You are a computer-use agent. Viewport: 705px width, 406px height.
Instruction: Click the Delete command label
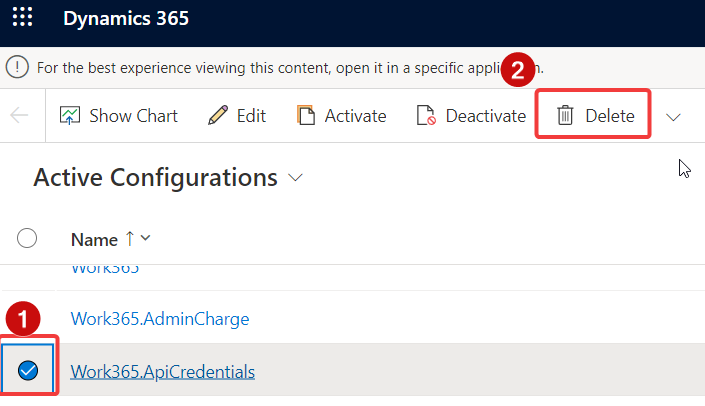tap(610, 116)
